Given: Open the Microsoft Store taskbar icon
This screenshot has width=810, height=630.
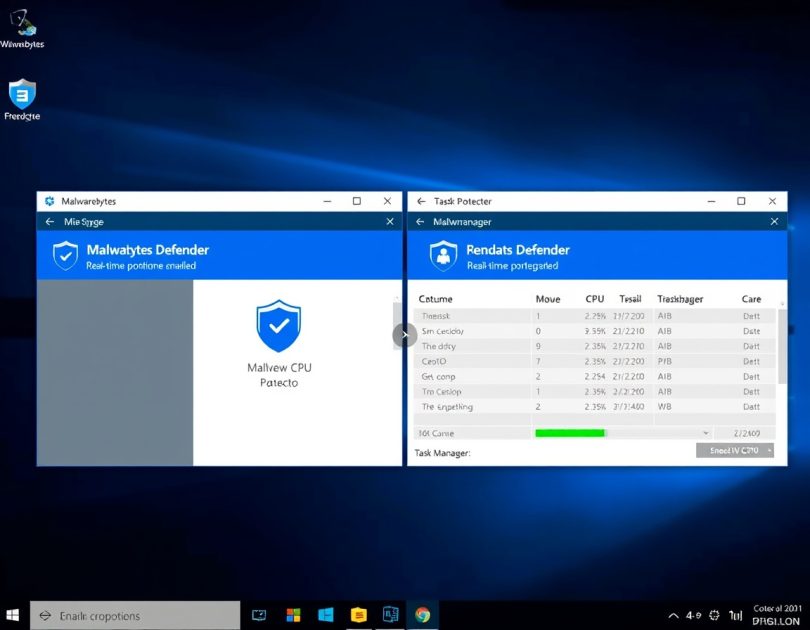Looking at the screenshot, I should click(x=293, y=615).
